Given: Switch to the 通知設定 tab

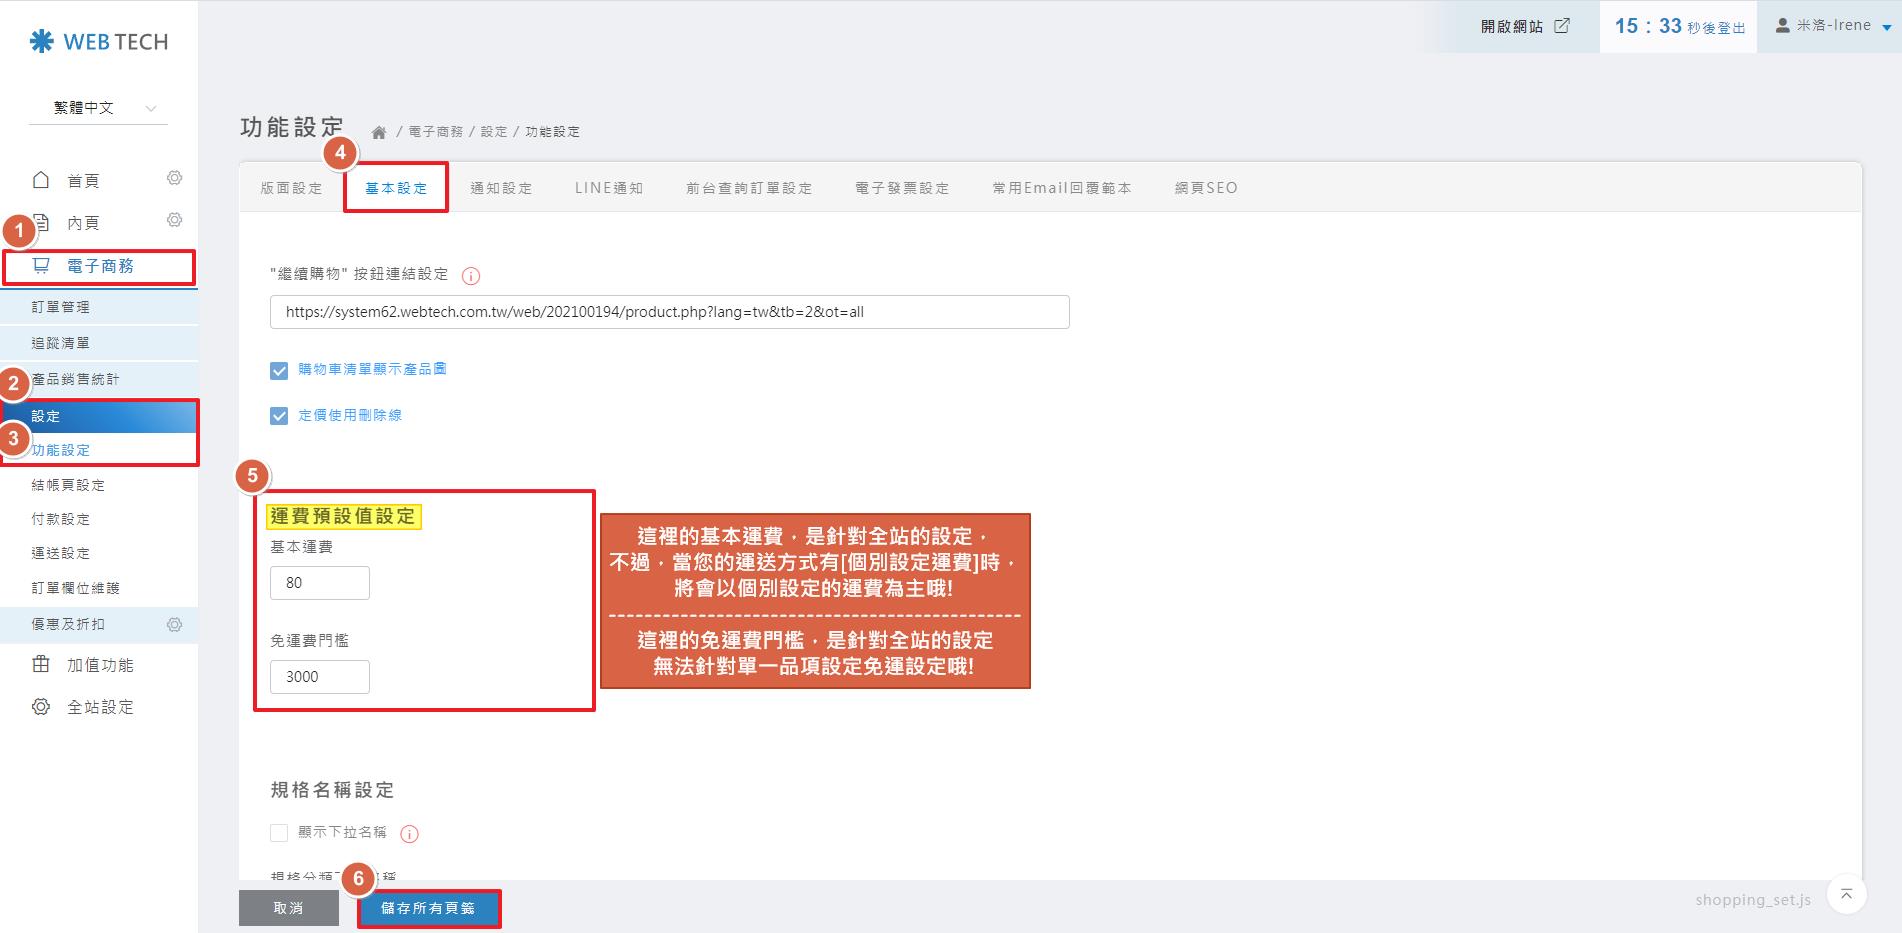Looking at the screenshot, I should [501, 188].
